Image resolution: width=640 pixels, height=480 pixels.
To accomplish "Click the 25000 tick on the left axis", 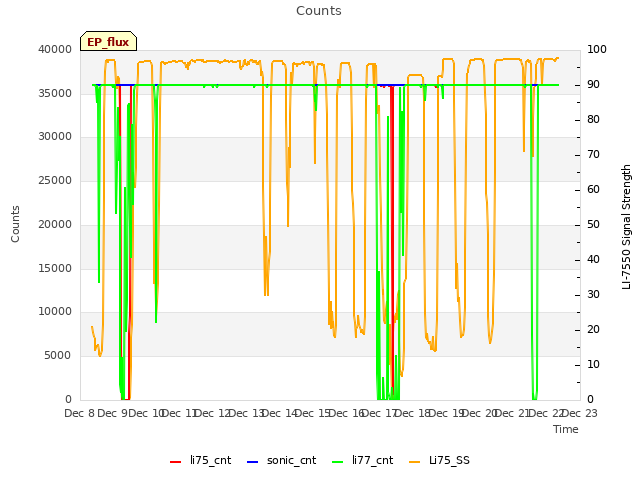I will (x=55, y=180).
